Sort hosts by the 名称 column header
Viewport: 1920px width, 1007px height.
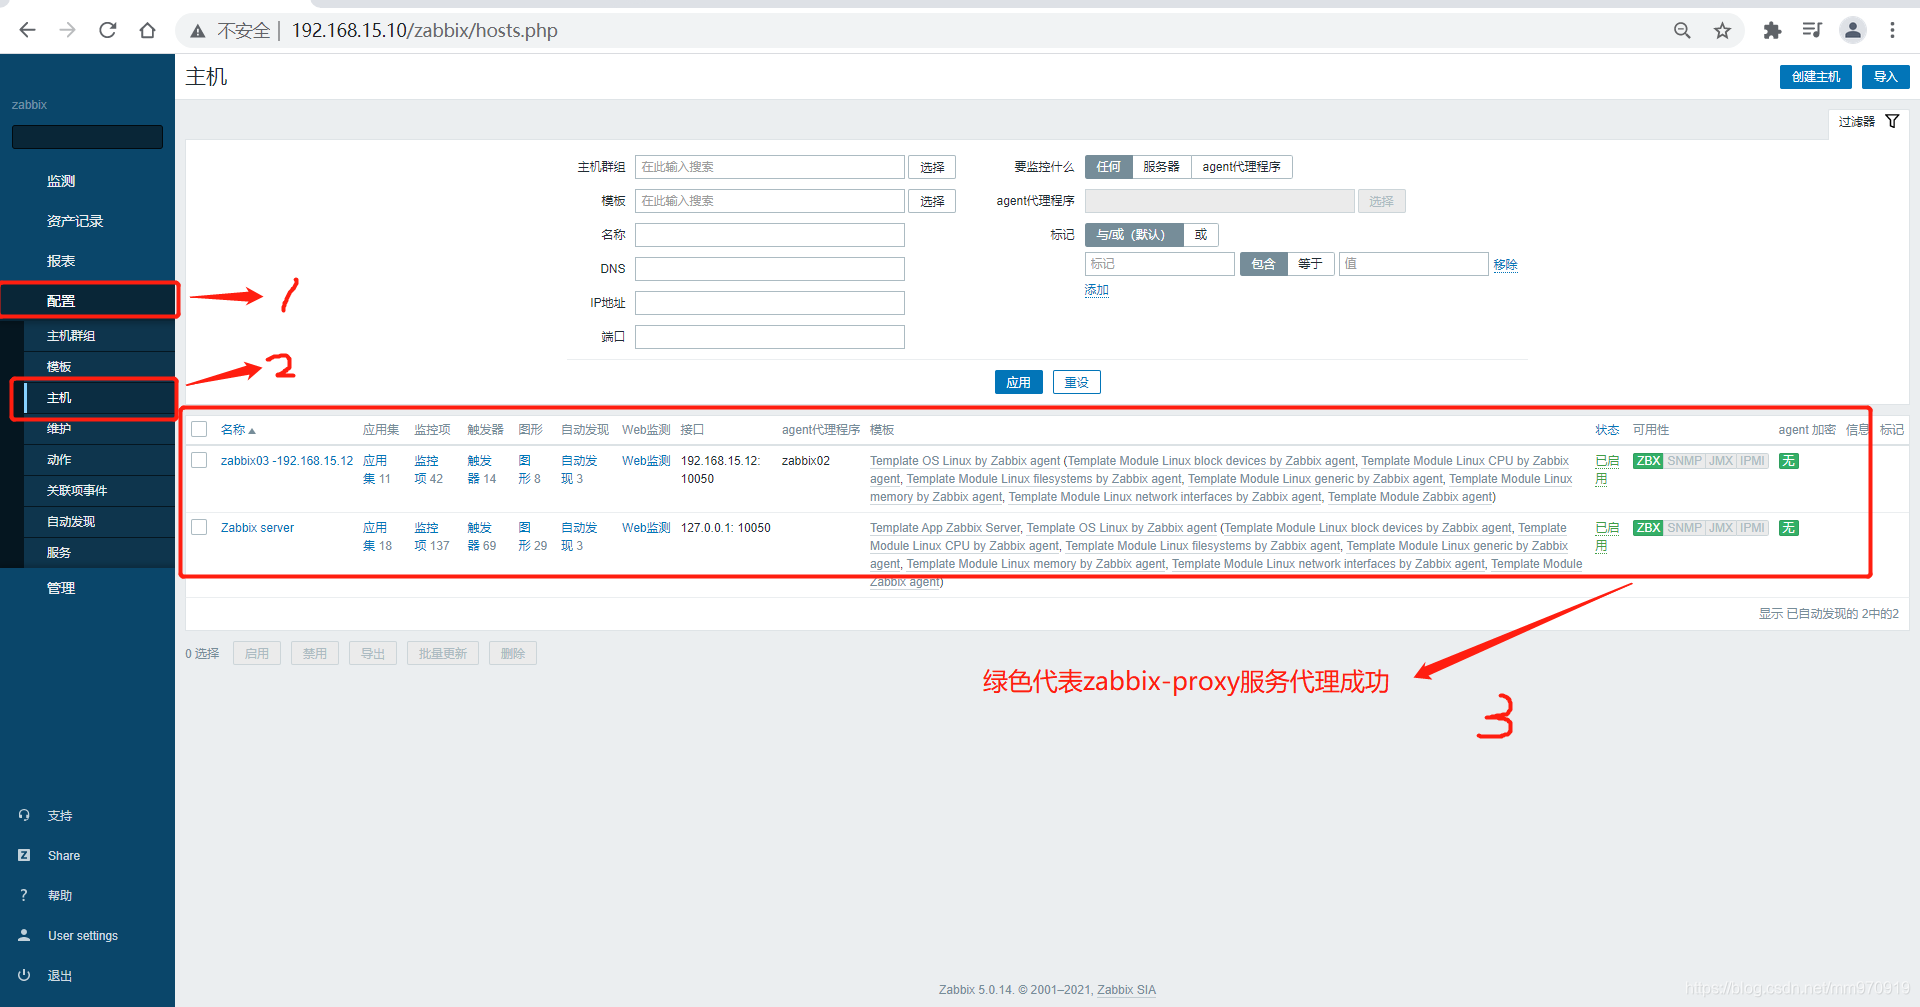pos(238,430)
